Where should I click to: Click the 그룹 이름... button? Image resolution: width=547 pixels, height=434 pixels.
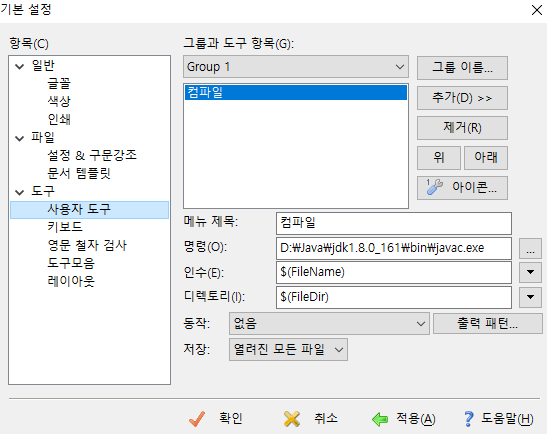pos(462,68)
